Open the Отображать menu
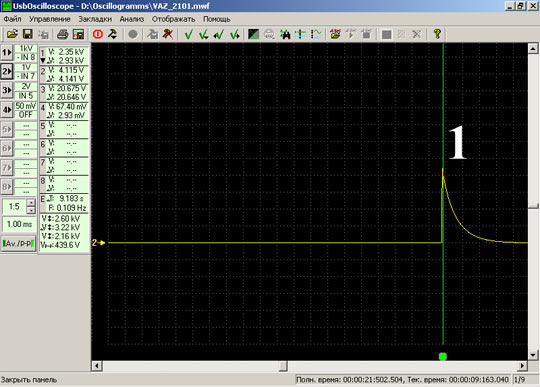Viewport: 540px width, 387px height. (173, 19)
